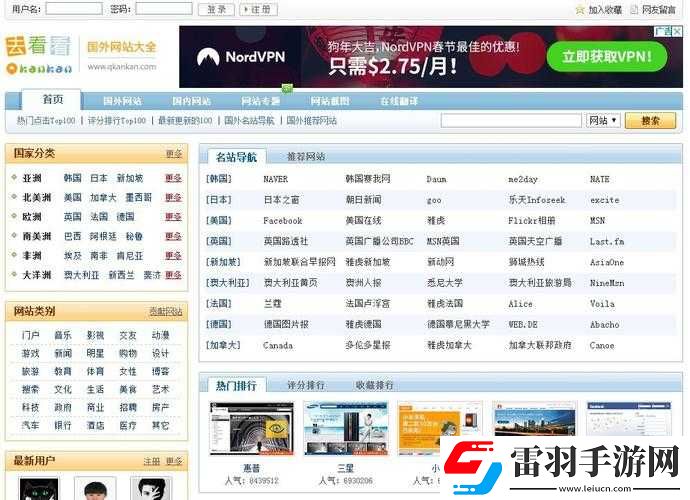Open the Last.fm link
This screenshot has width=690, height=500.
pos(607,241)
